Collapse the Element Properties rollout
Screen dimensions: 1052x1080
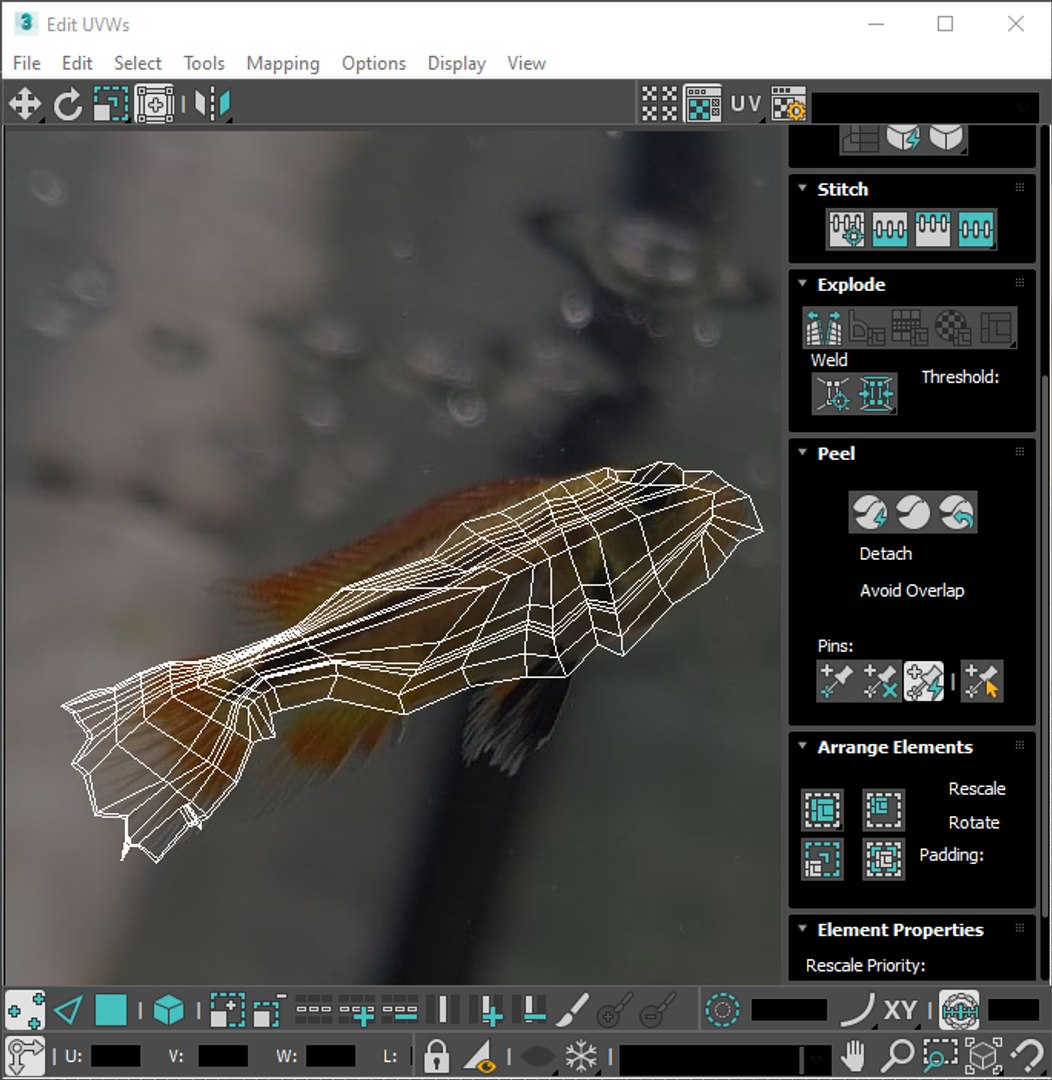coord(802,928)
